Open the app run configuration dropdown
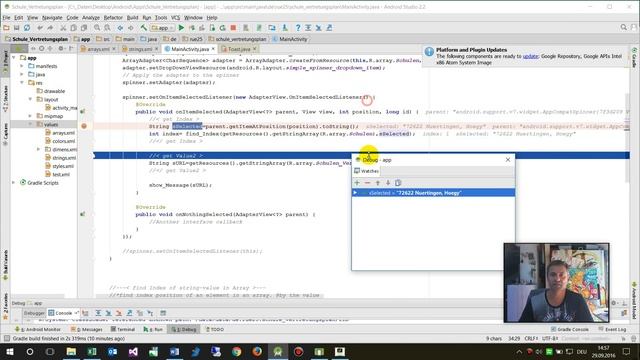Viewport: 640px width, 360px height. coord(162,28)
